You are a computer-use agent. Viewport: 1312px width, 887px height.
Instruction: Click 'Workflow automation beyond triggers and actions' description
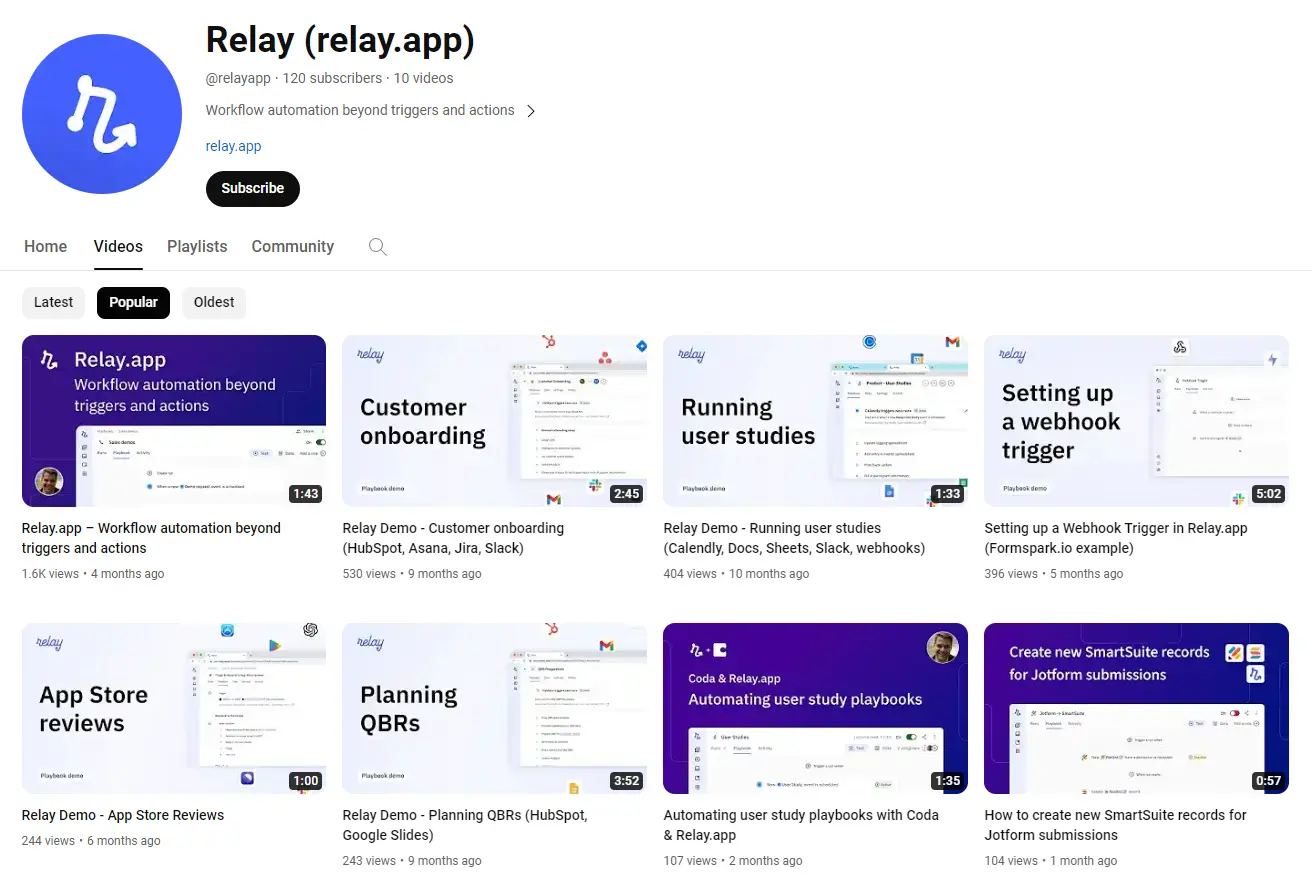point(360,111)
